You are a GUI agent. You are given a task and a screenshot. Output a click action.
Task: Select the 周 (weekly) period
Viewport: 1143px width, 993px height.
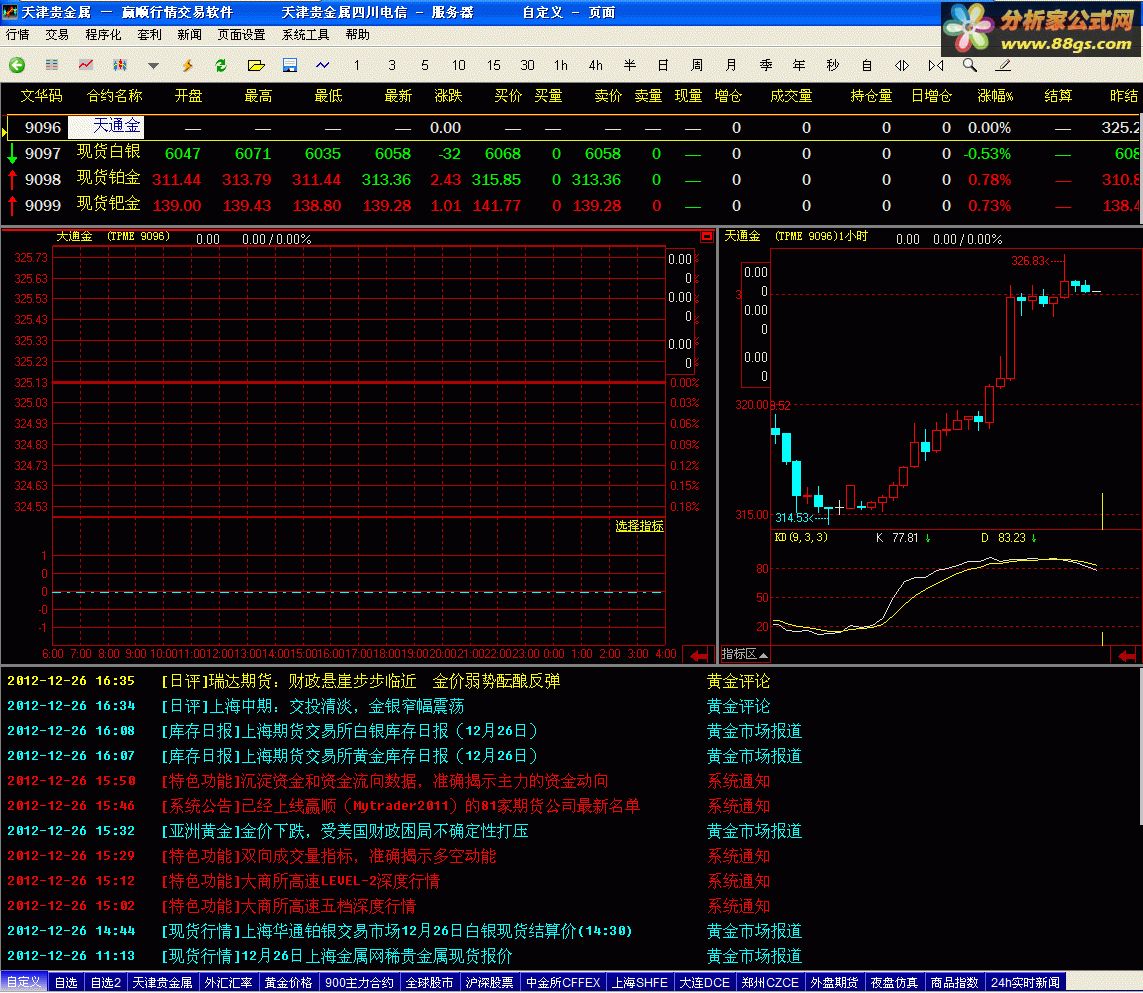697,66
